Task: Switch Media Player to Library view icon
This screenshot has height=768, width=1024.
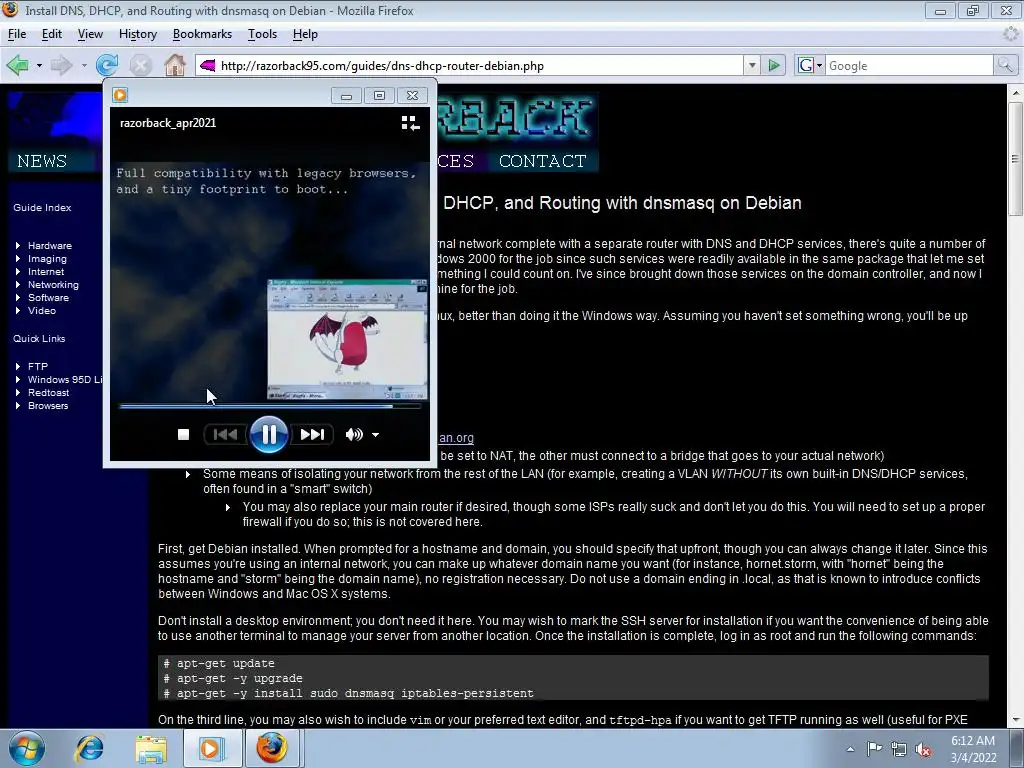Action: click(410, 123)
